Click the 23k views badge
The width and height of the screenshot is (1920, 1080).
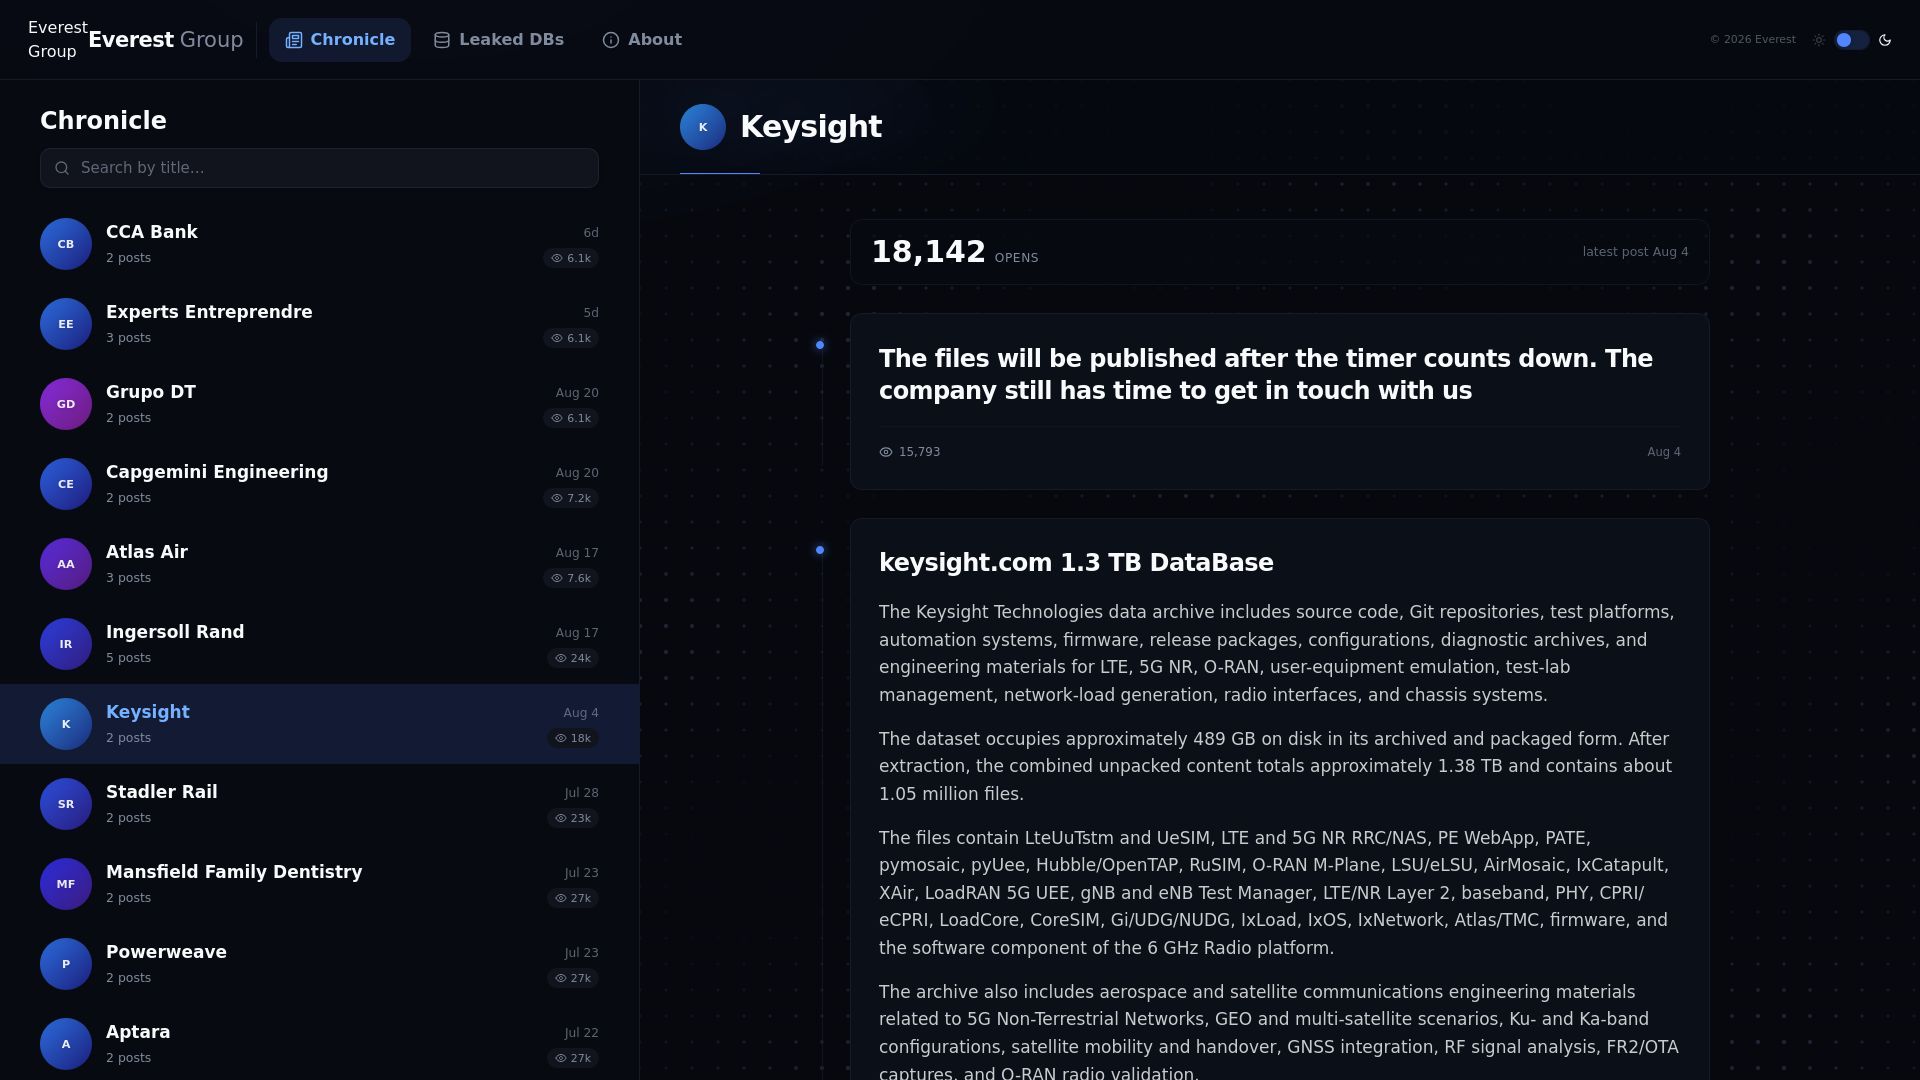[573, 818]
